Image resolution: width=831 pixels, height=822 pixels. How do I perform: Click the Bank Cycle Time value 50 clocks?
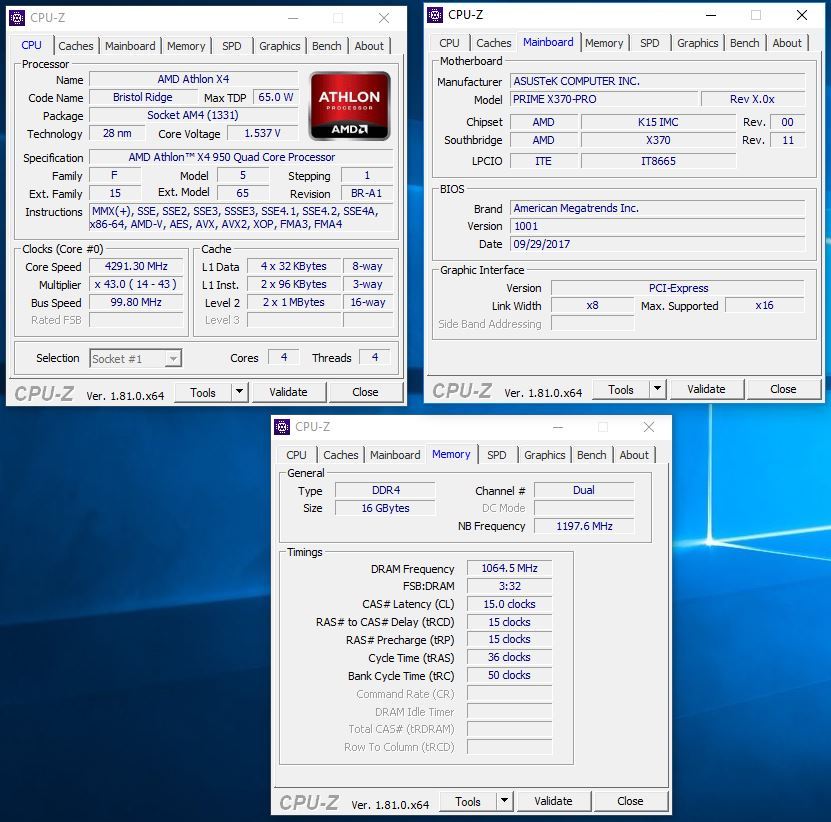[x=509, y=675]
